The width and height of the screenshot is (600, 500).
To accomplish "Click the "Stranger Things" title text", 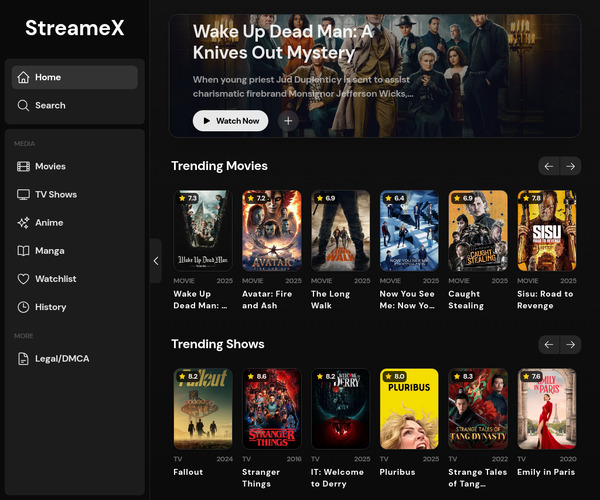I will click(261, 478).
